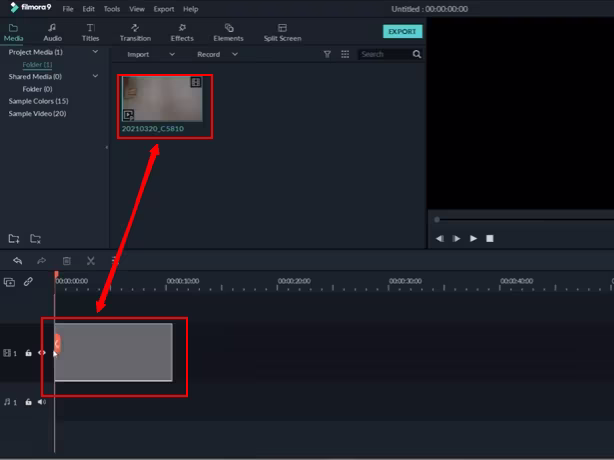Click the Undo arrow icon
The width and height of the screenshot is (614, 460).
[x=18, y=260]
